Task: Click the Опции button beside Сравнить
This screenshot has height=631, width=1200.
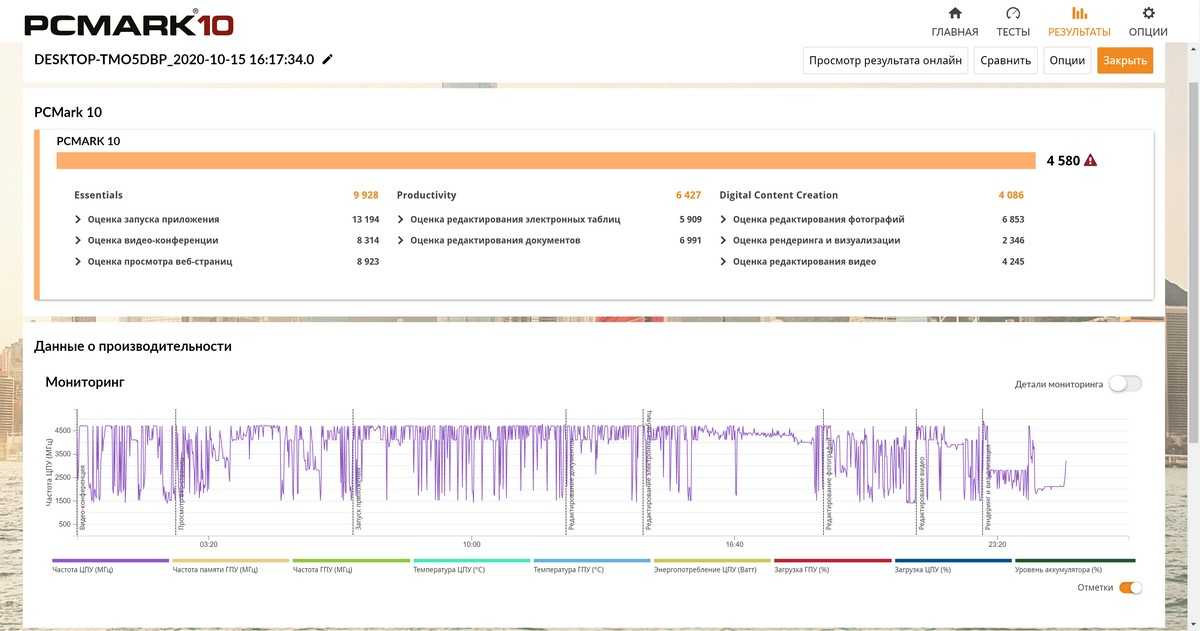Action: coord(1067,60)
